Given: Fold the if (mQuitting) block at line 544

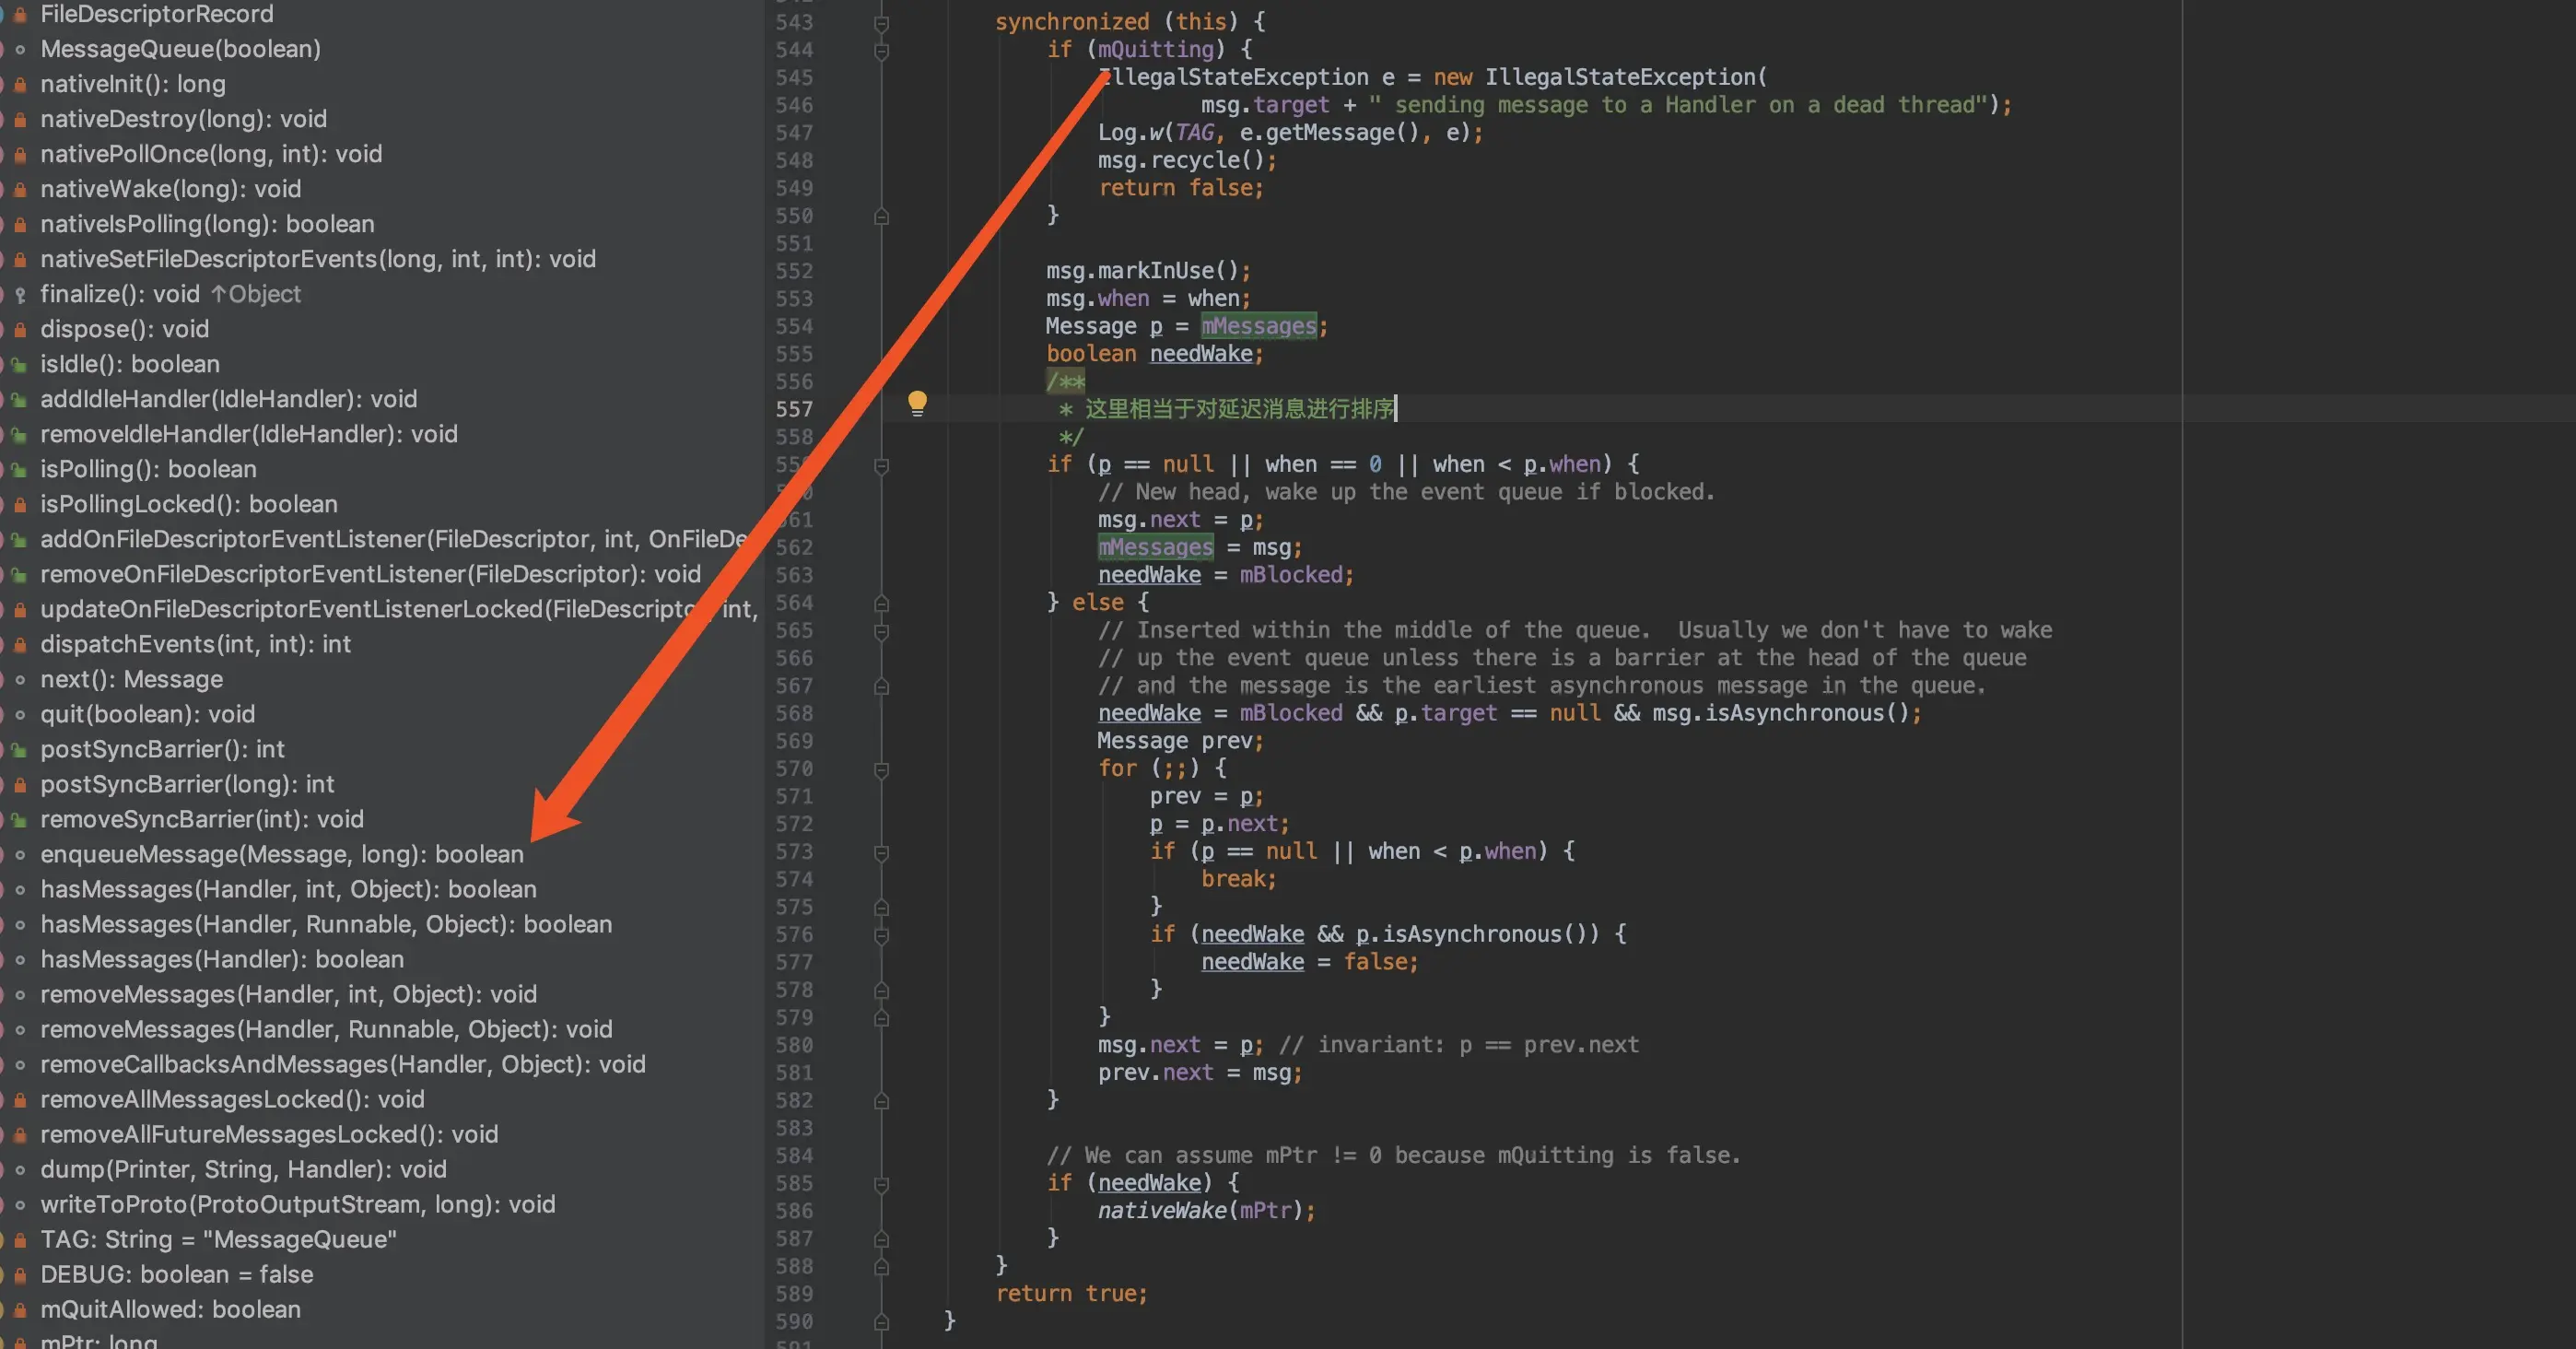Looking at the screenshot, I should coord(881,50).
